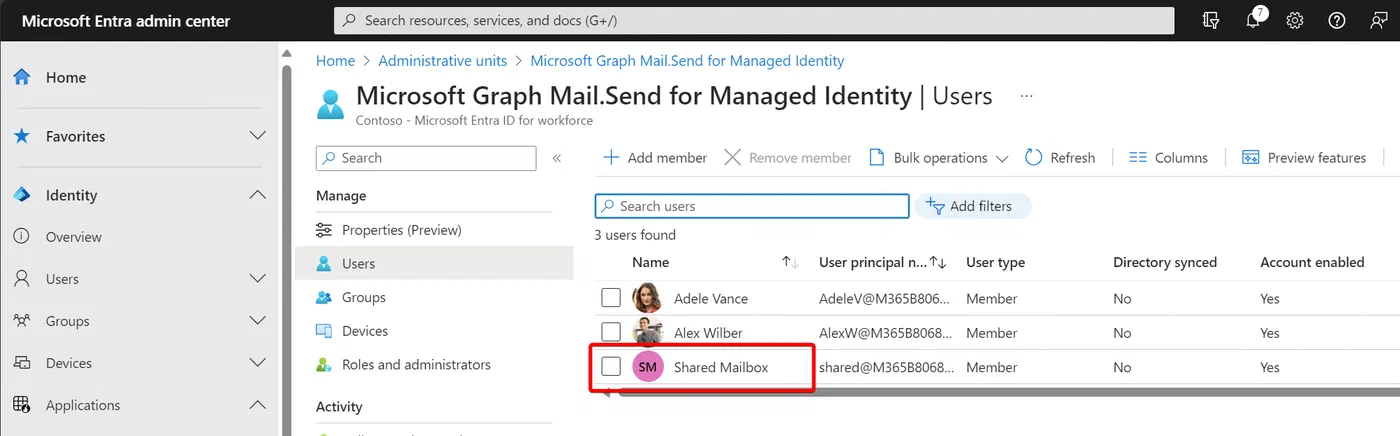Click the Remove member button
Viewport: 1400px width, 436px height.
[788, 158]
